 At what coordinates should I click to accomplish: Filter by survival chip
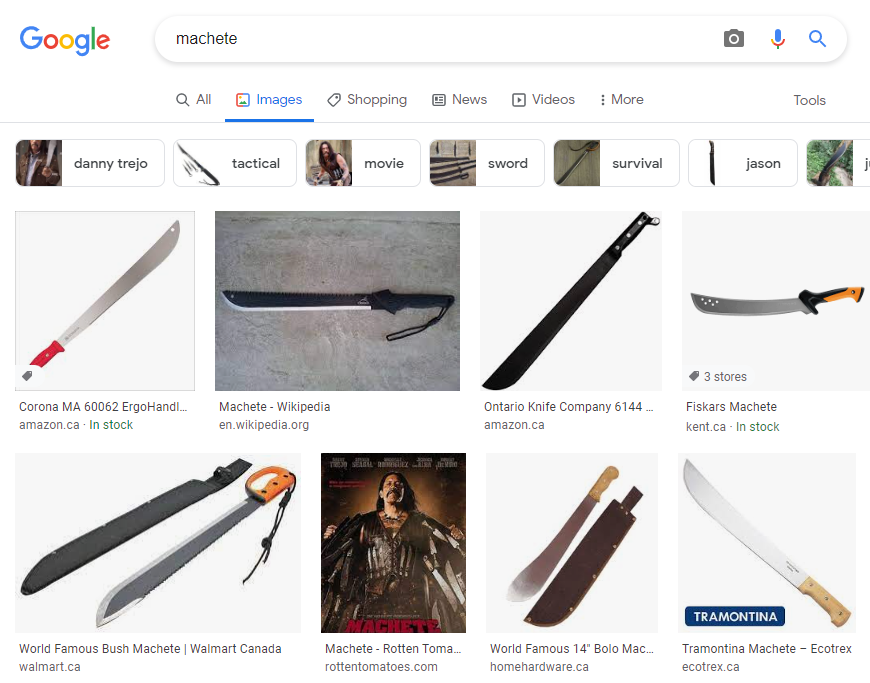pos(616,163)
